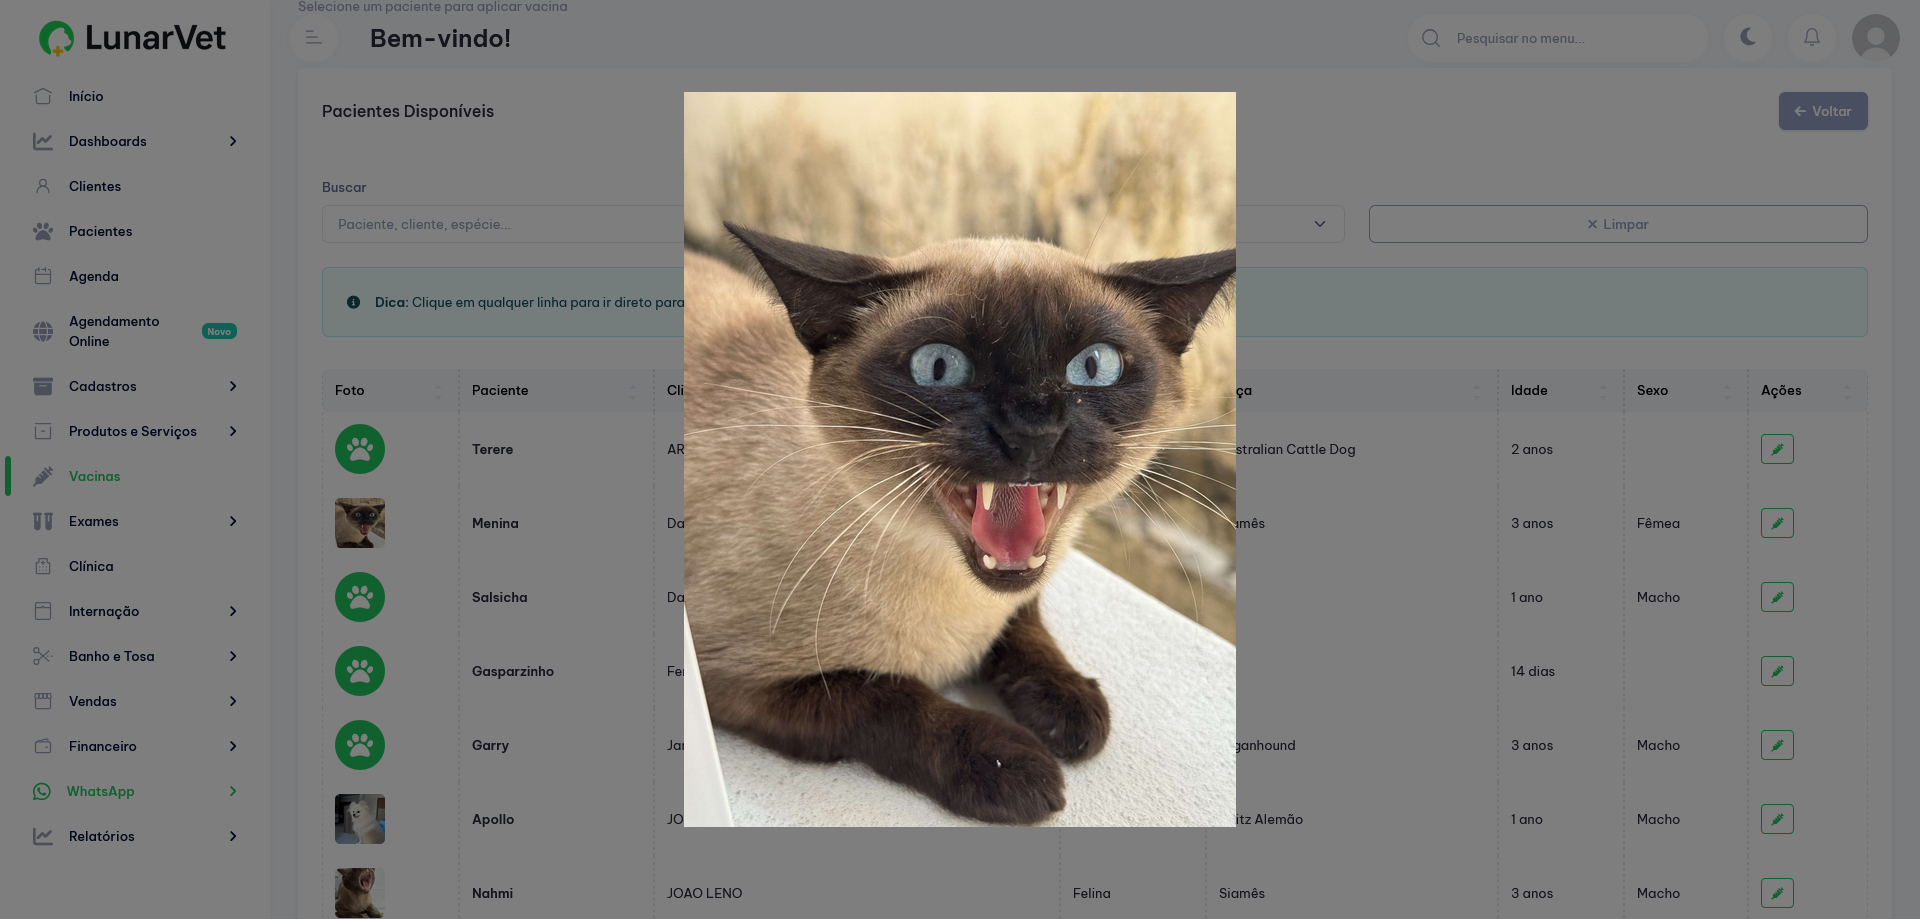Apply vaccine to Salsicha syringe icon

pyautogui.click(x=1777, y=597)
